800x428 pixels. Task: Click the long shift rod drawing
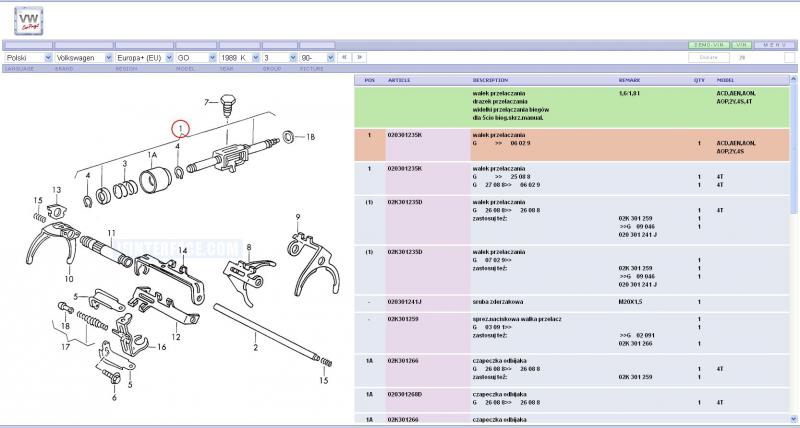pyautogui.click(x=266, y=332)
